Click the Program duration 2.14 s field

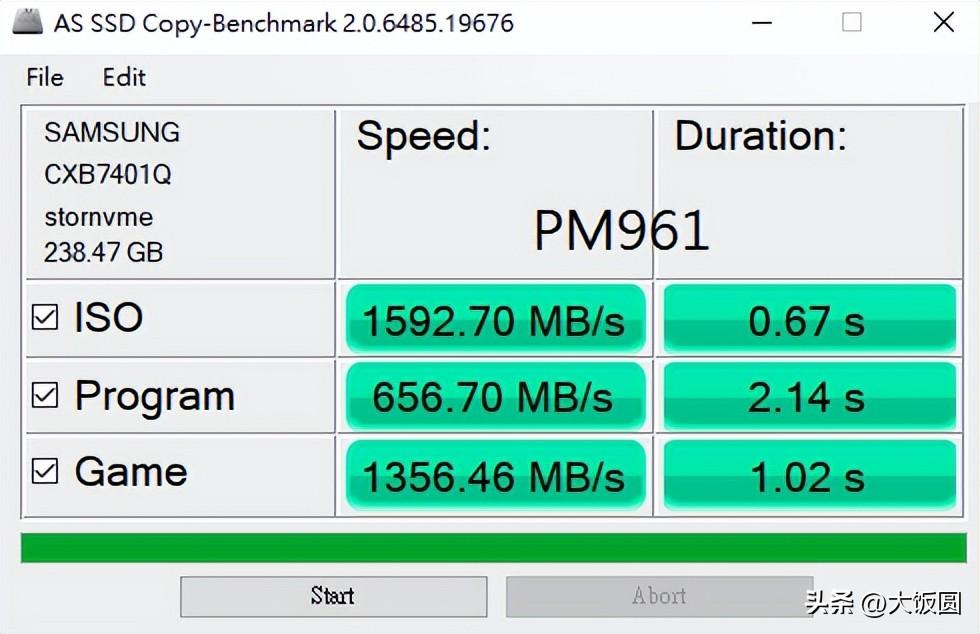pos(808,397)
